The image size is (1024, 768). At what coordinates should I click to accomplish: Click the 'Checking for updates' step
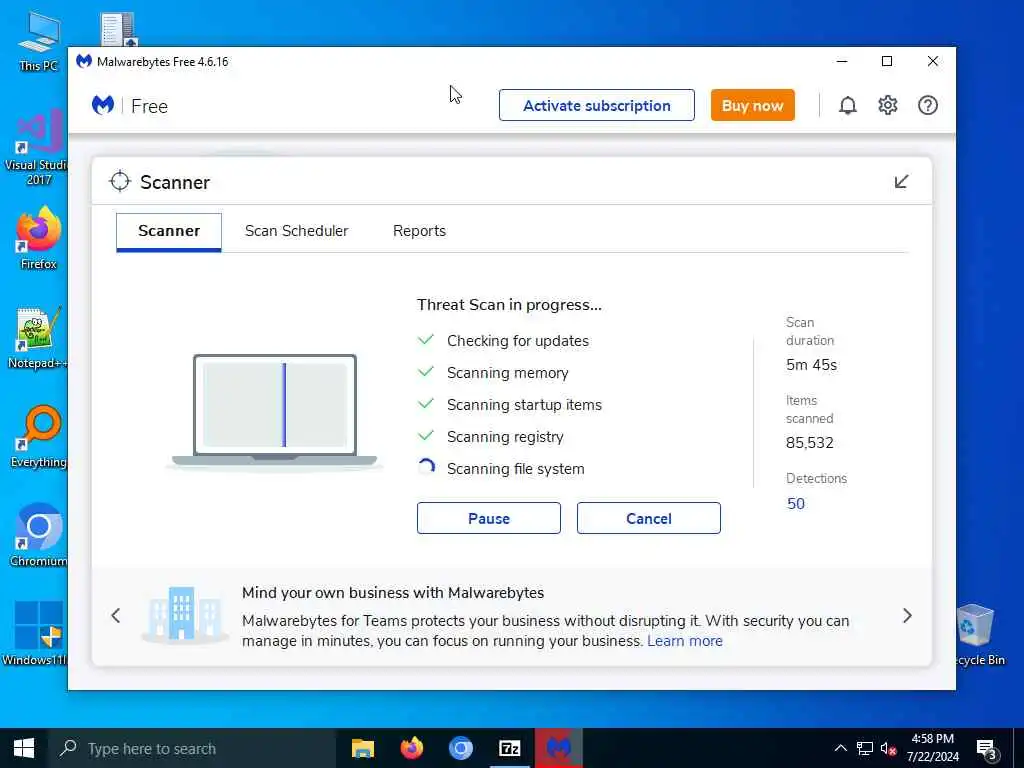click(x=518, y=341)
